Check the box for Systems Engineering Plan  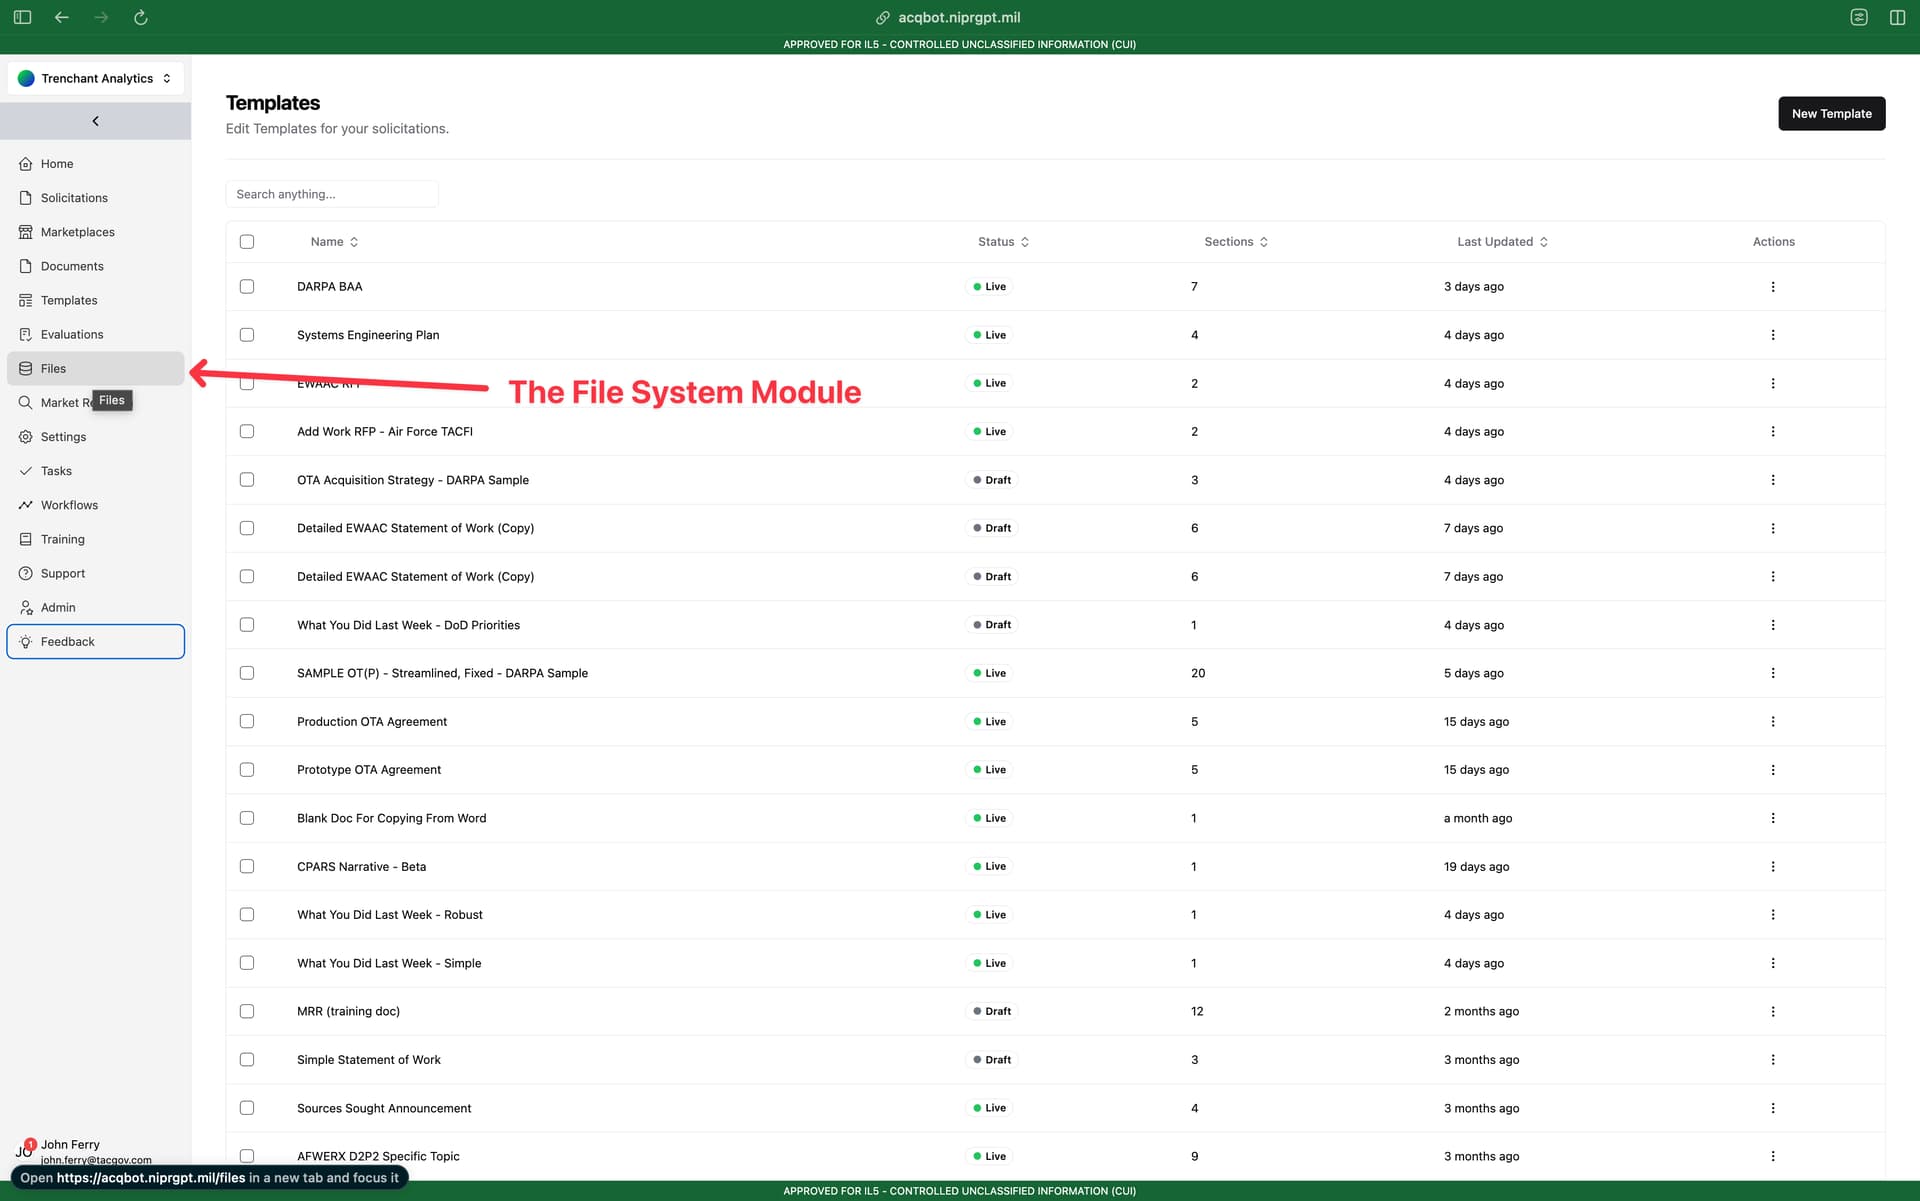tap(247, 335)
